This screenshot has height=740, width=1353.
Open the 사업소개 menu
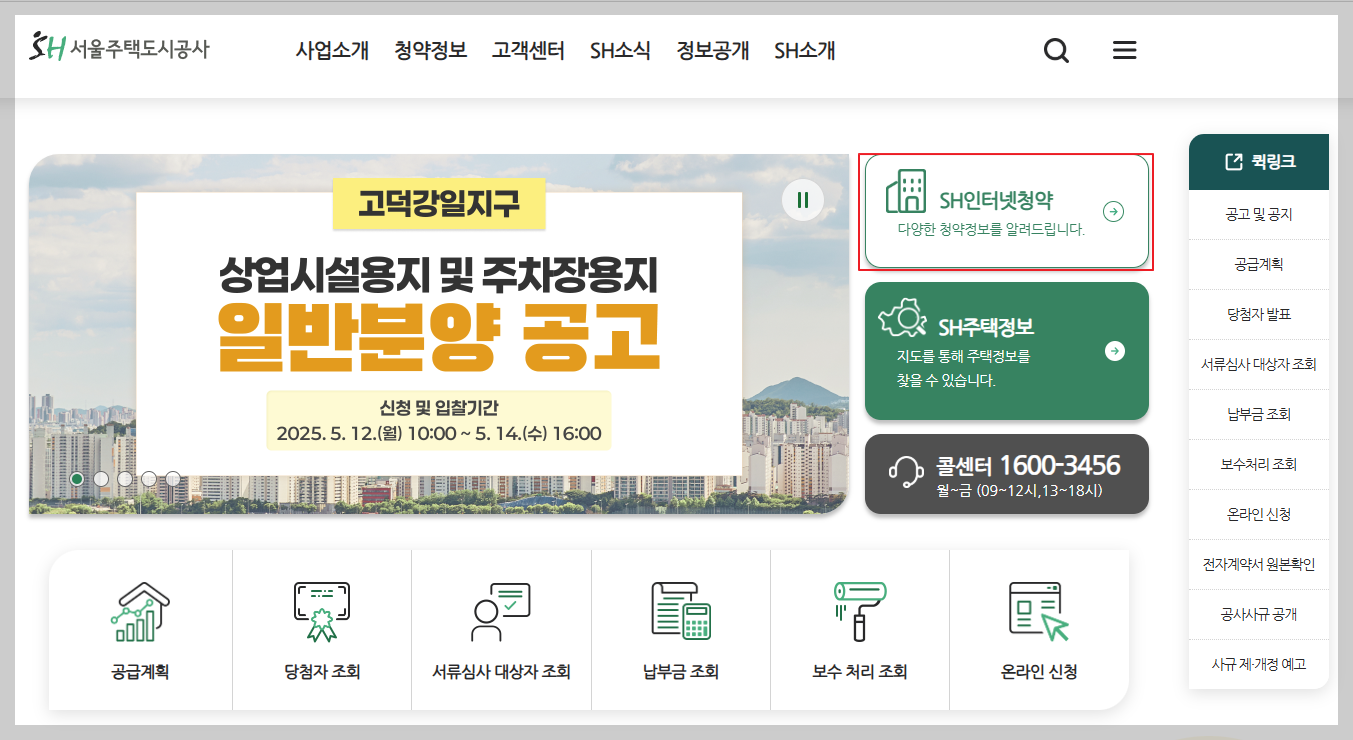click(x=332, y=50)
